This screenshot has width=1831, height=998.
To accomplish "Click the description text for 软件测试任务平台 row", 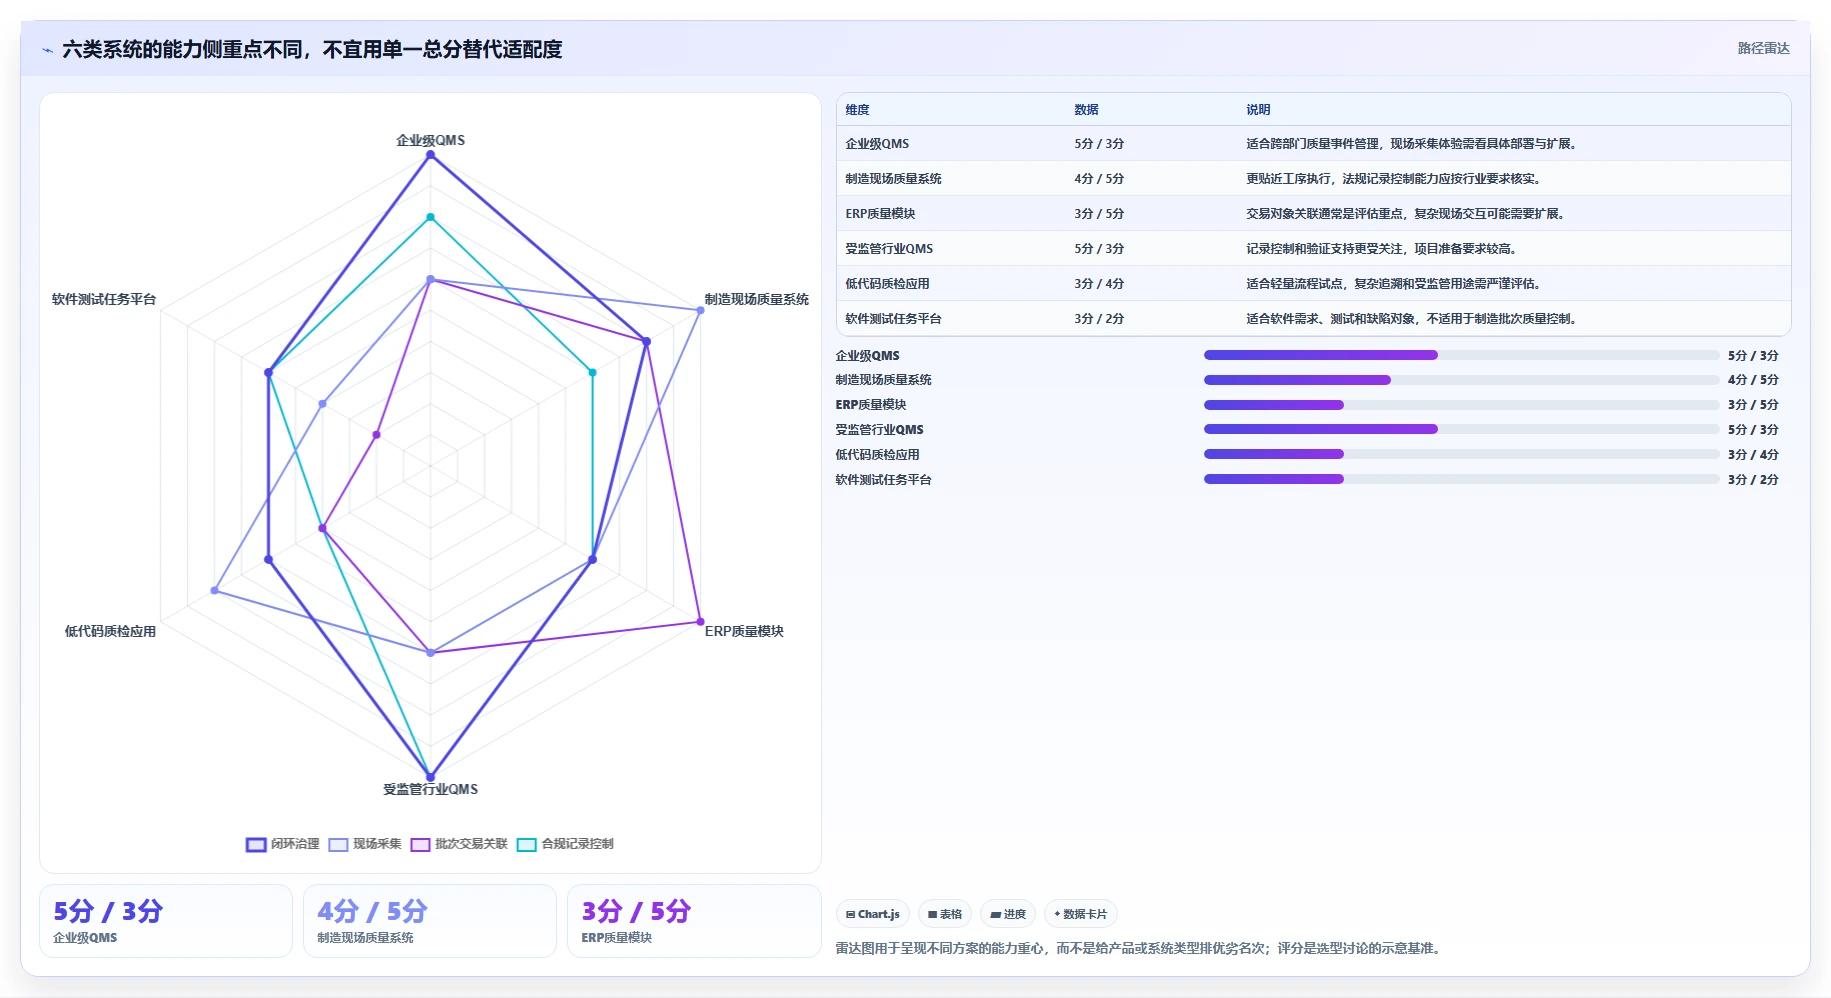I will (1413, 319).
